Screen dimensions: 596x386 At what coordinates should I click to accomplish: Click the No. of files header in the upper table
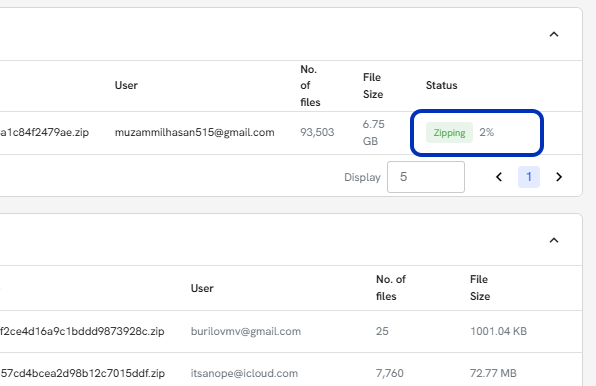(x=310, y=85)
